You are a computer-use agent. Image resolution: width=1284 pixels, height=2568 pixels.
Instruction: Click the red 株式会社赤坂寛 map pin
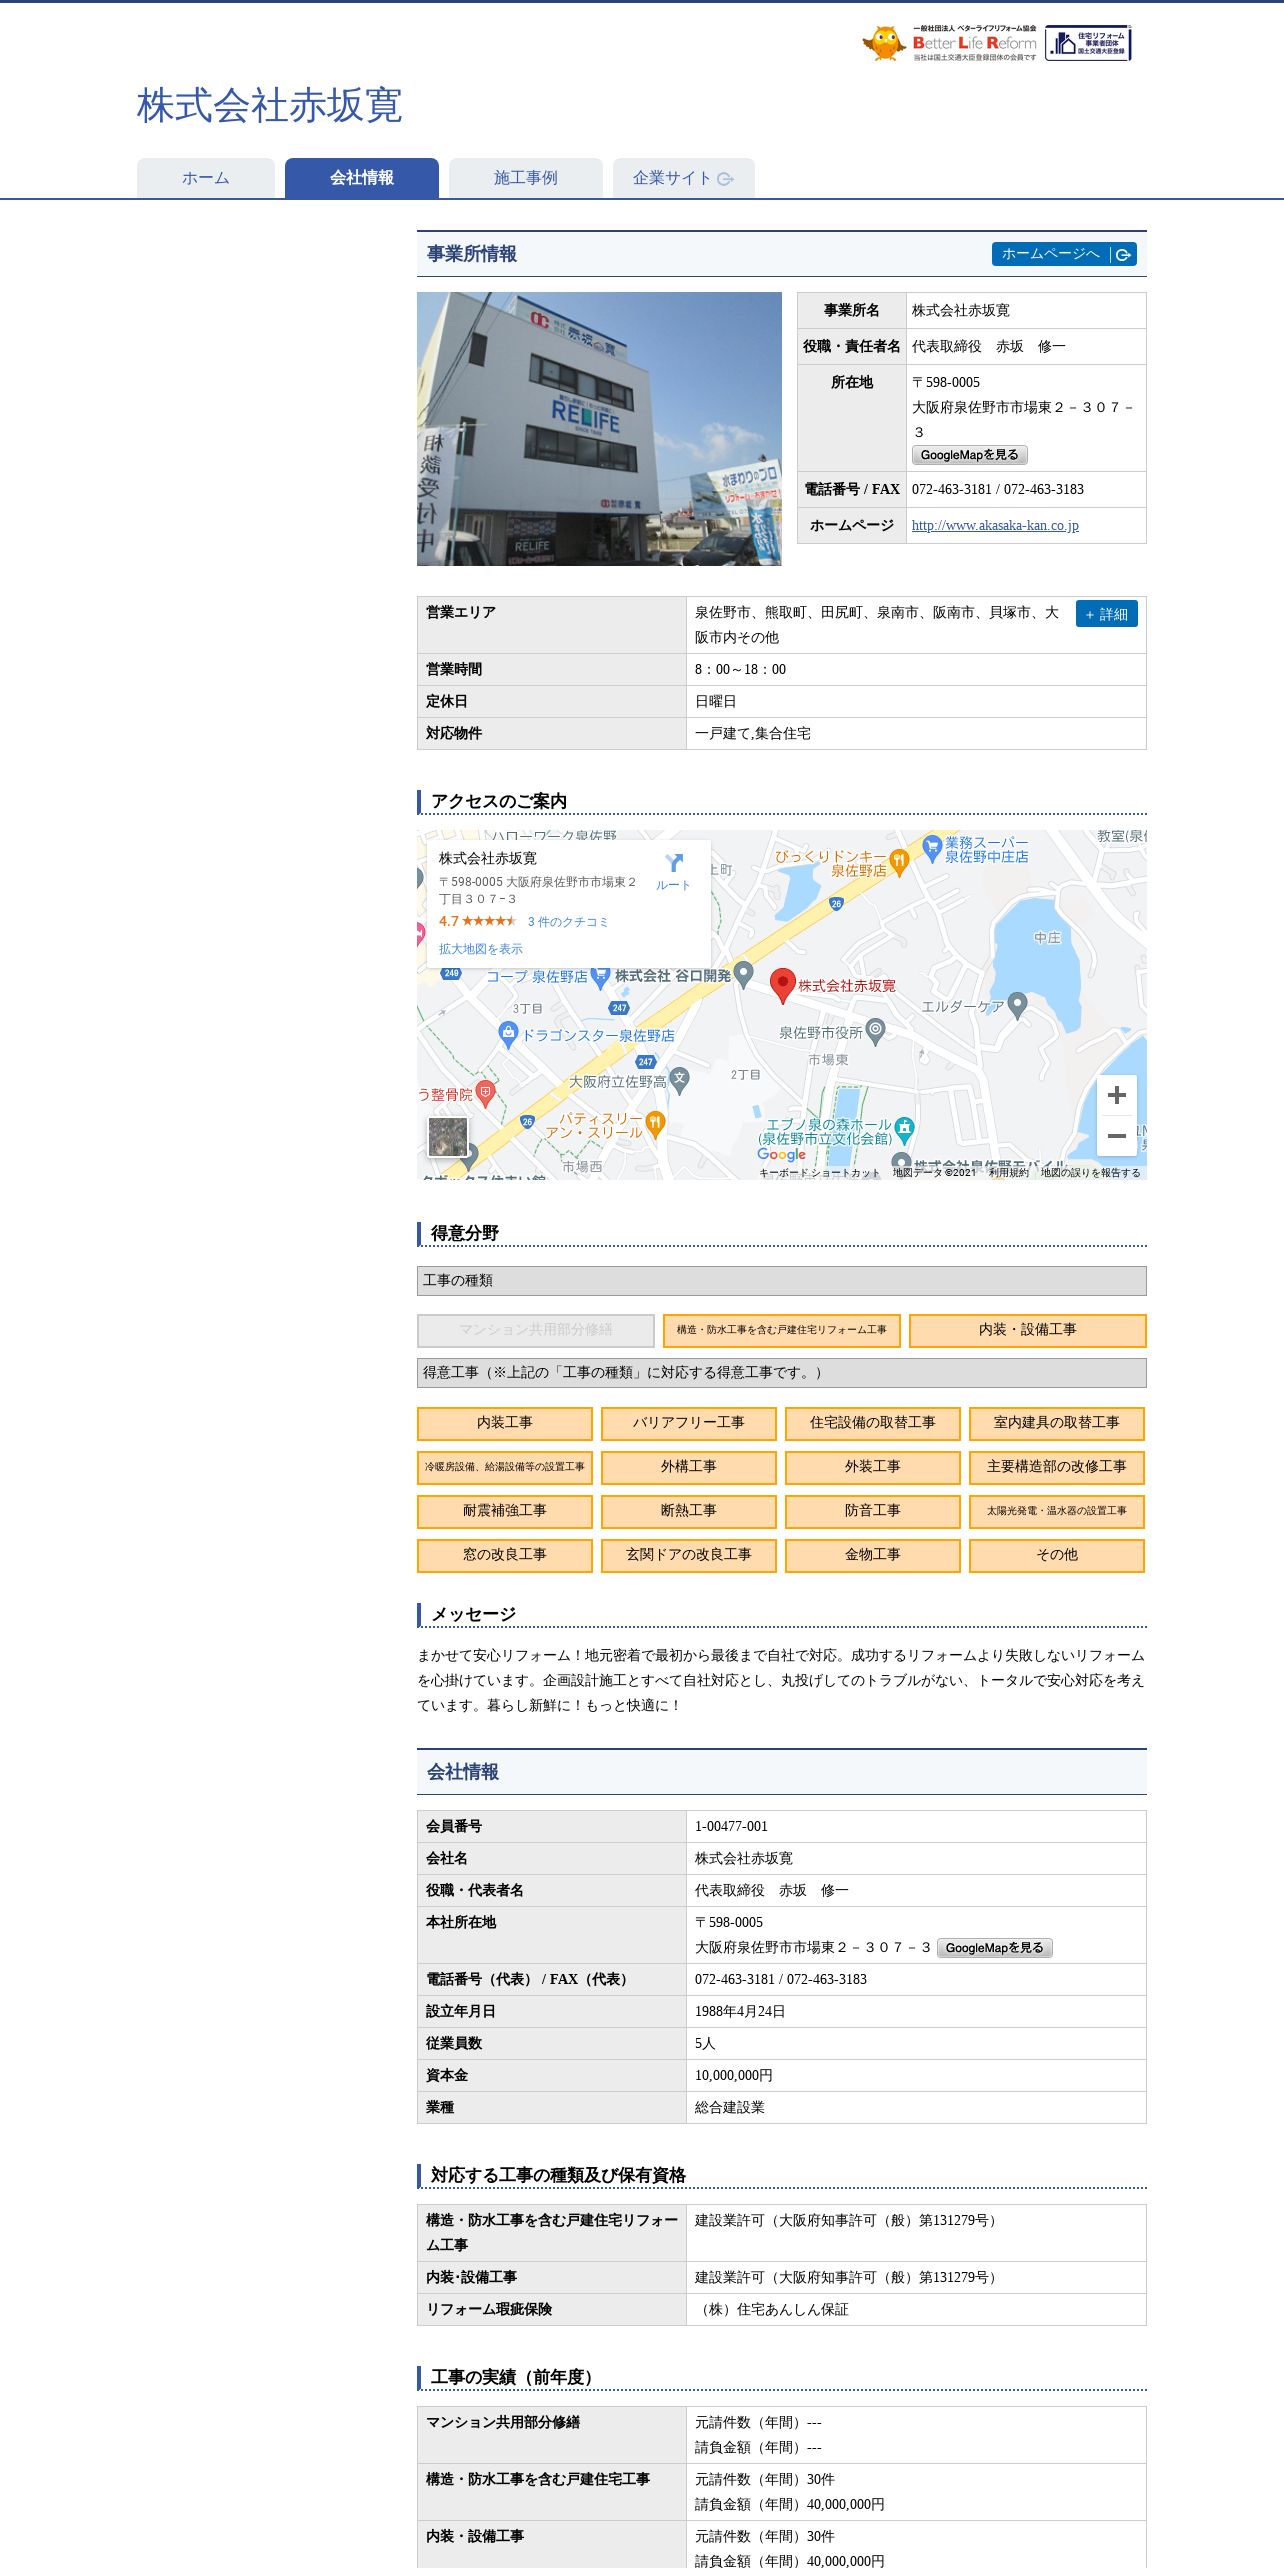pos(782,986)
